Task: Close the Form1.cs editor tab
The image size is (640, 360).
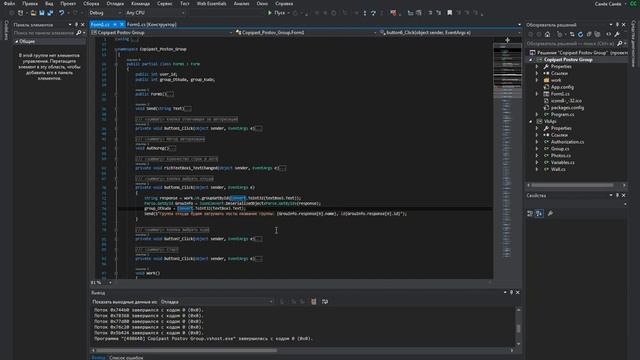Action: click(122, 25)
